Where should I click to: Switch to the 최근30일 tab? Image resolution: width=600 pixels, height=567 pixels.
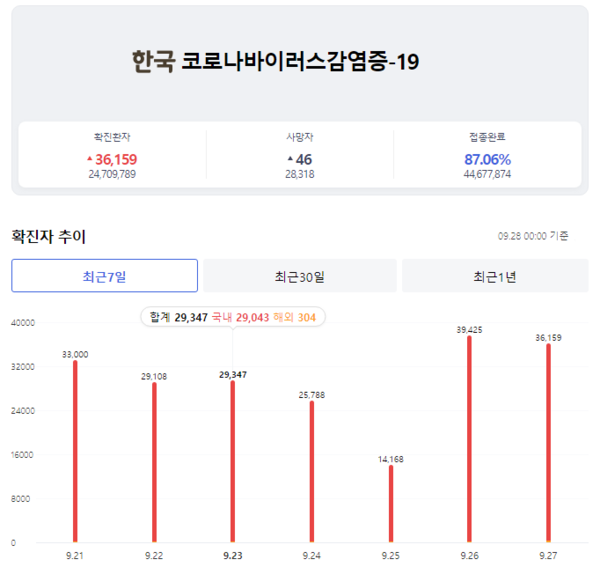point(300,276)
